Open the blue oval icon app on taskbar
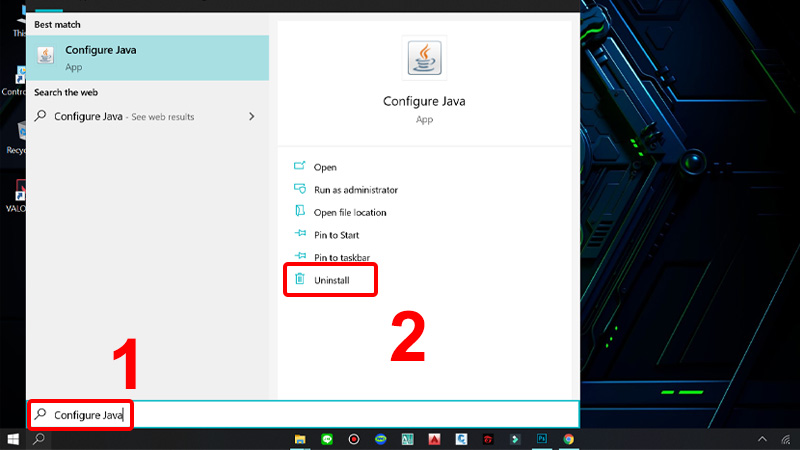800x450 pixels. 381,439
